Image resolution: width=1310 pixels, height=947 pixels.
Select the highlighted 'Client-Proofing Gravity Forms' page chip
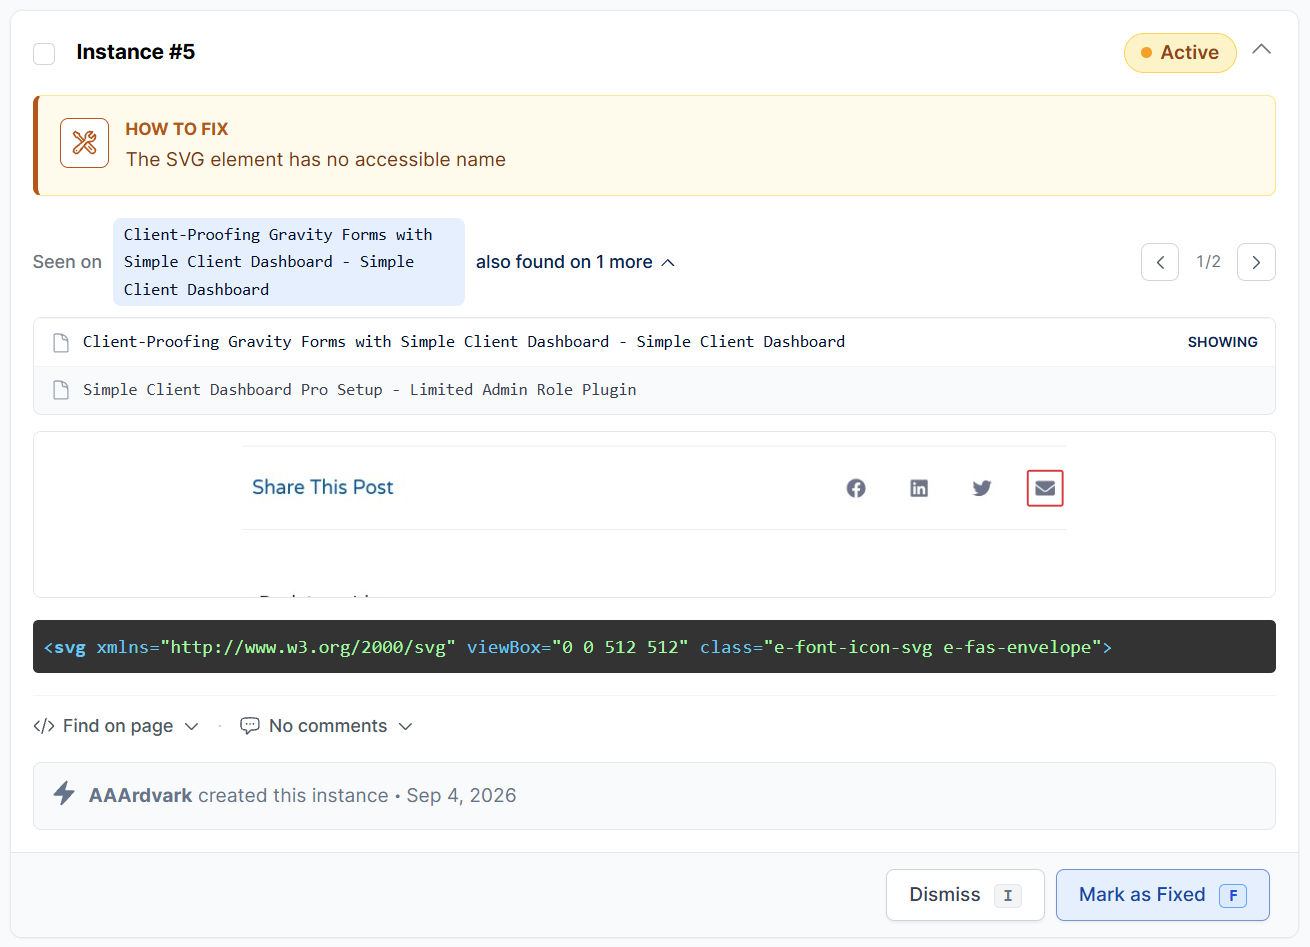(x=289, y=262)
